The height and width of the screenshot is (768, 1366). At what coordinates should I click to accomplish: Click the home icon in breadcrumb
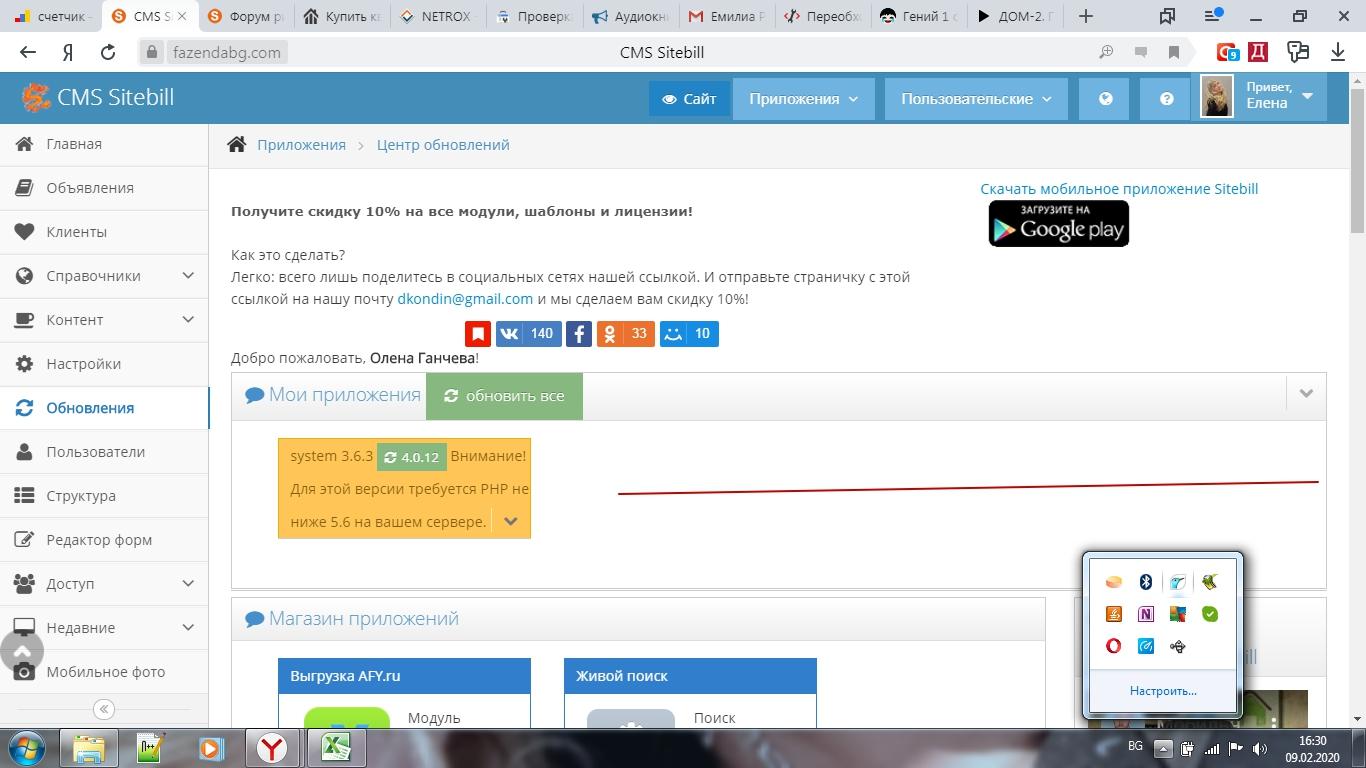237,145
